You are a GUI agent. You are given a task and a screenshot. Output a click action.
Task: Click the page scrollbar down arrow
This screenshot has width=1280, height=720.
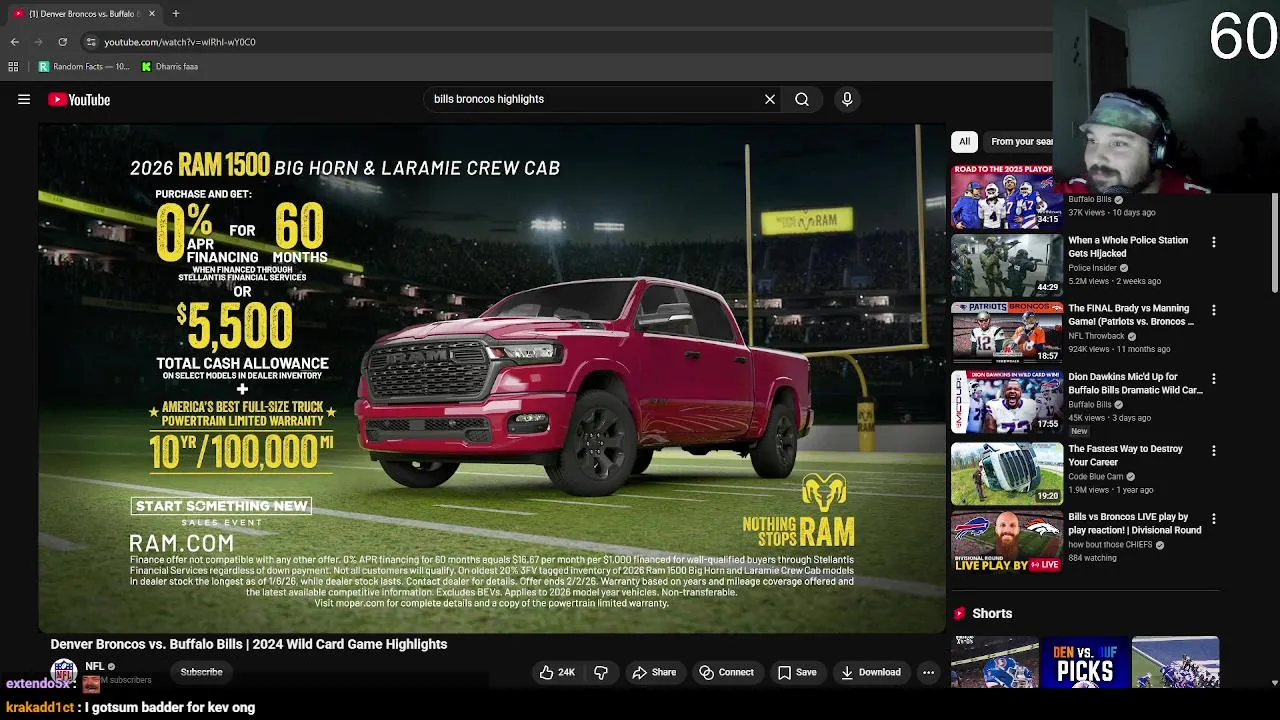1274,682
